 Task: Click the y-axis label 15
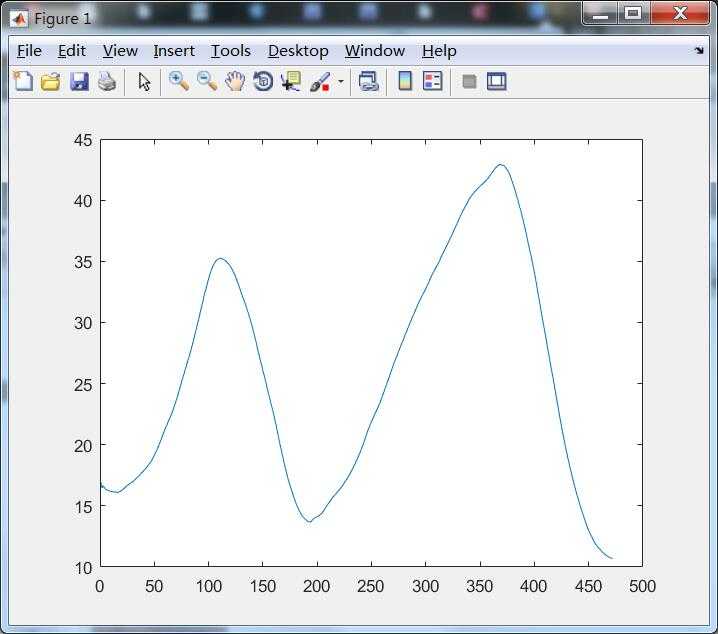point(83,507)
